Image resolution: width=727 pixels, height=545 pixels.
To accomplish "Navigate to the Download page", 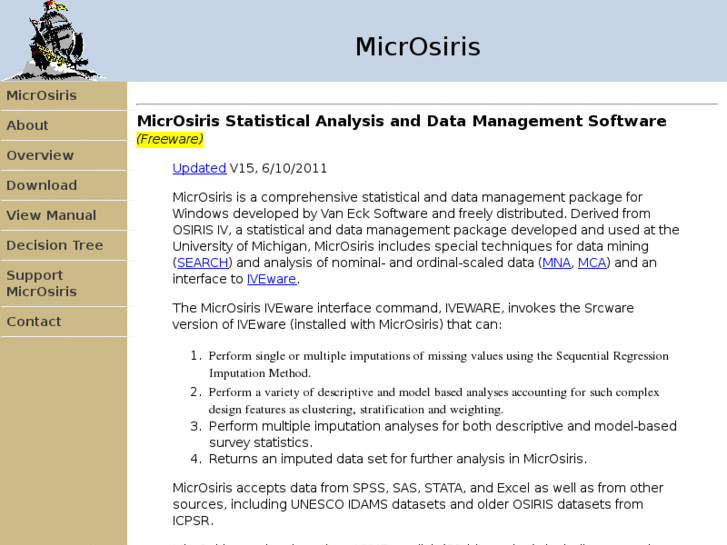I will coord(42,186).
